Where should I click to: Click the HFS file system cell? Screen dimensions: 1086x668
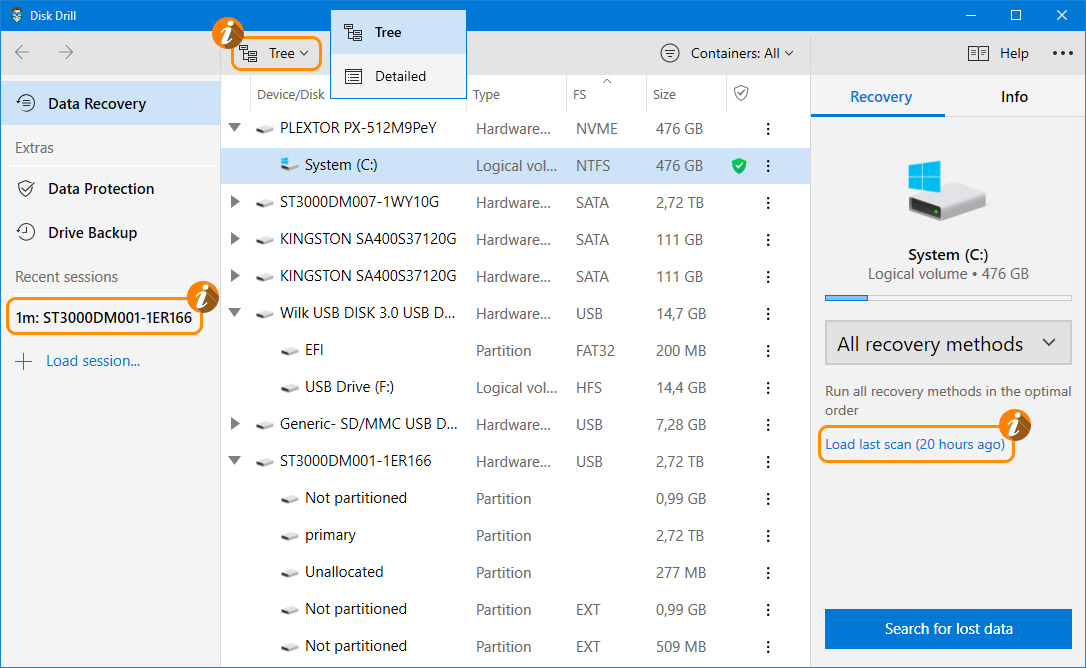pyautogui.click(x=589, y=387)
